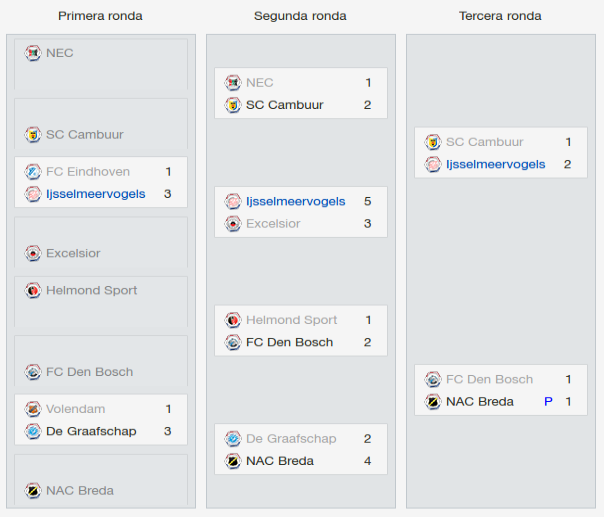Click Excelsior crest in Segunda ronda
Image resolution: width=604 pixels, height=517 pixels.
coord(233,224)
